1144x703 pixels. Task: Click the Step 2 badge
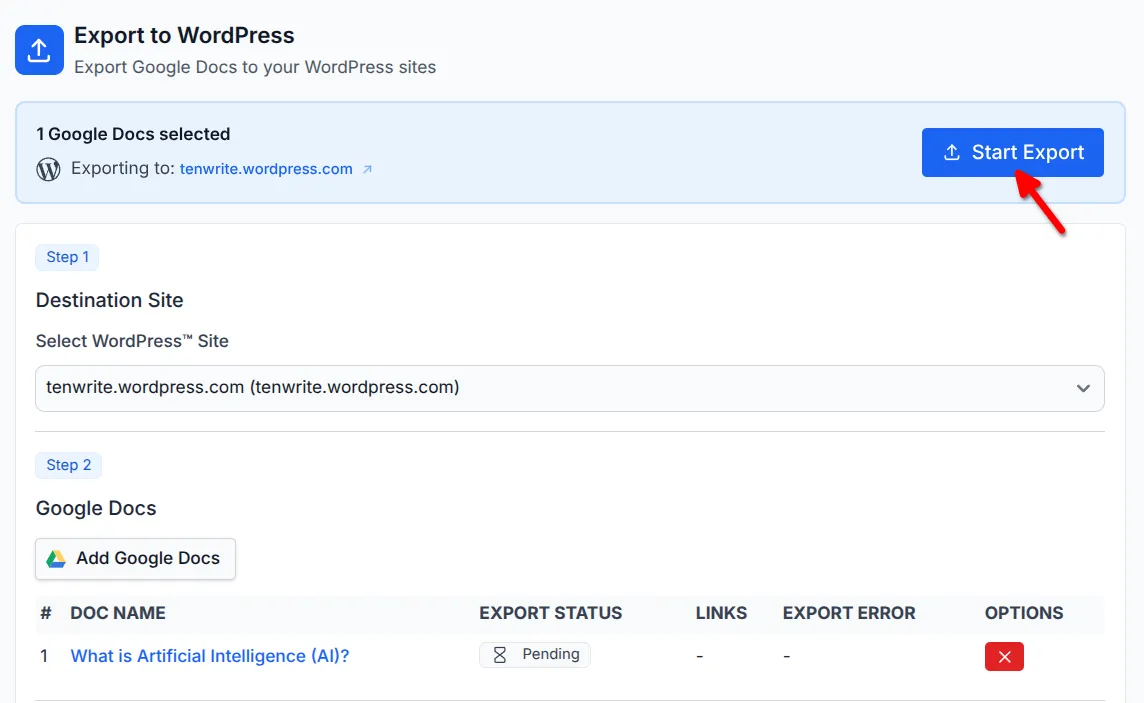[68, 465]
